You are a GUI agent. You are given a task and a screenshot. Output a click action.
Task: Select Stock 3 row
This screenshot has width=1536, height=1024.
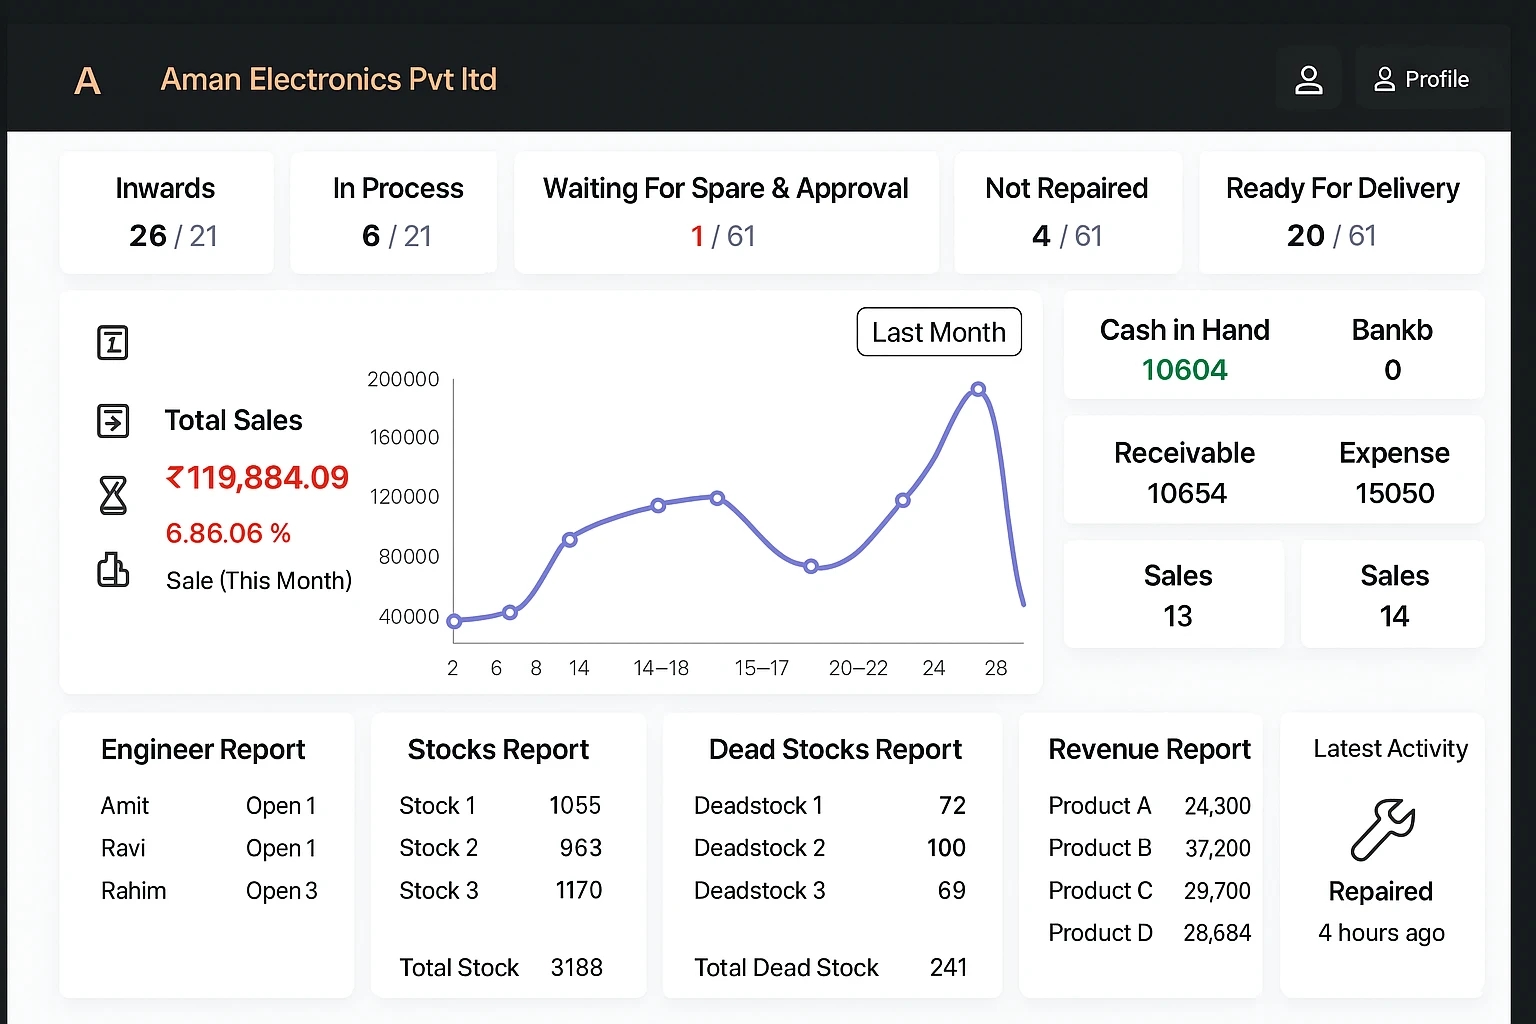pyautogui.click(x=500, y=891)
